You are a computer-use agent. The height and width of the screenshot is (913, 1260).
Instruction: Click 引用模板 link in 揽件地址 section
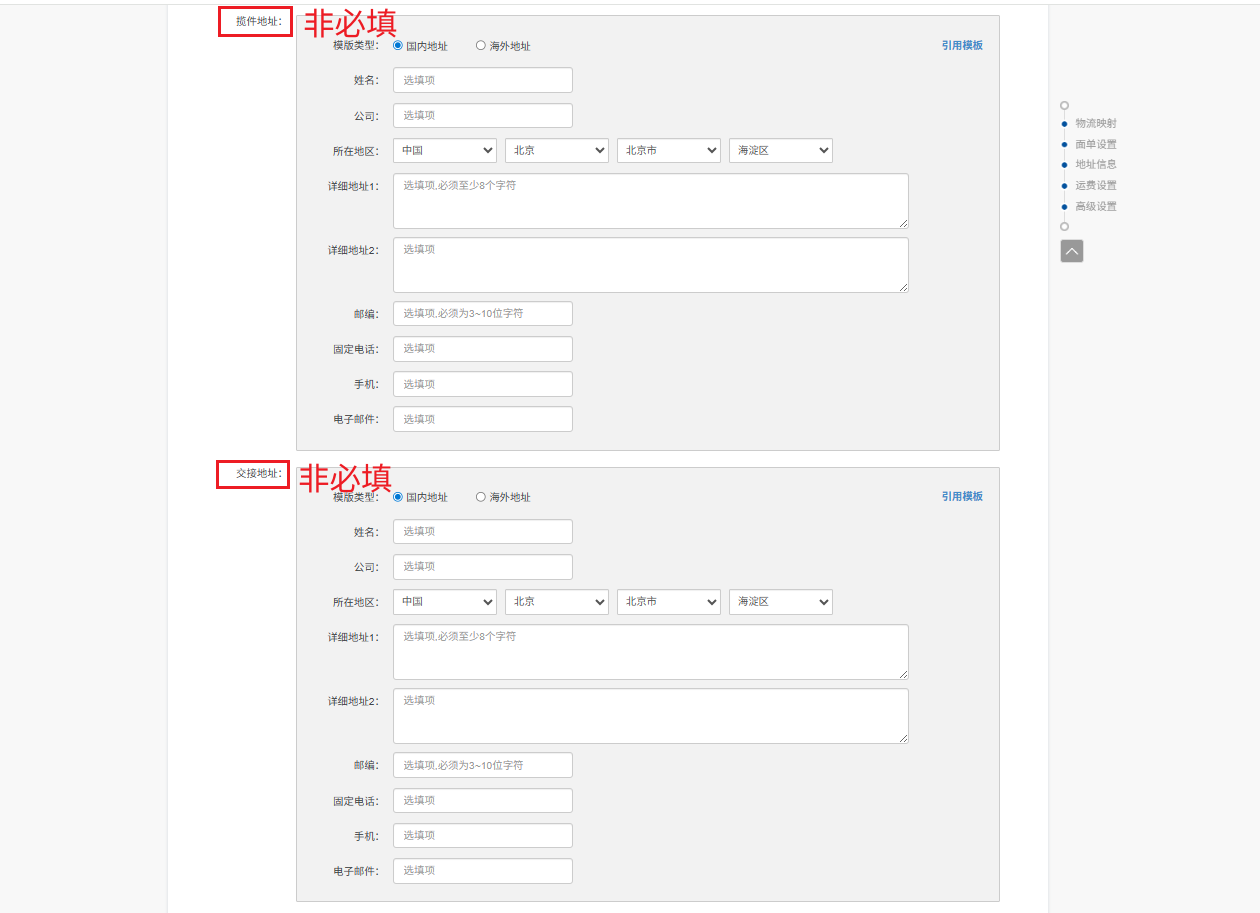[x=962, y=45]
